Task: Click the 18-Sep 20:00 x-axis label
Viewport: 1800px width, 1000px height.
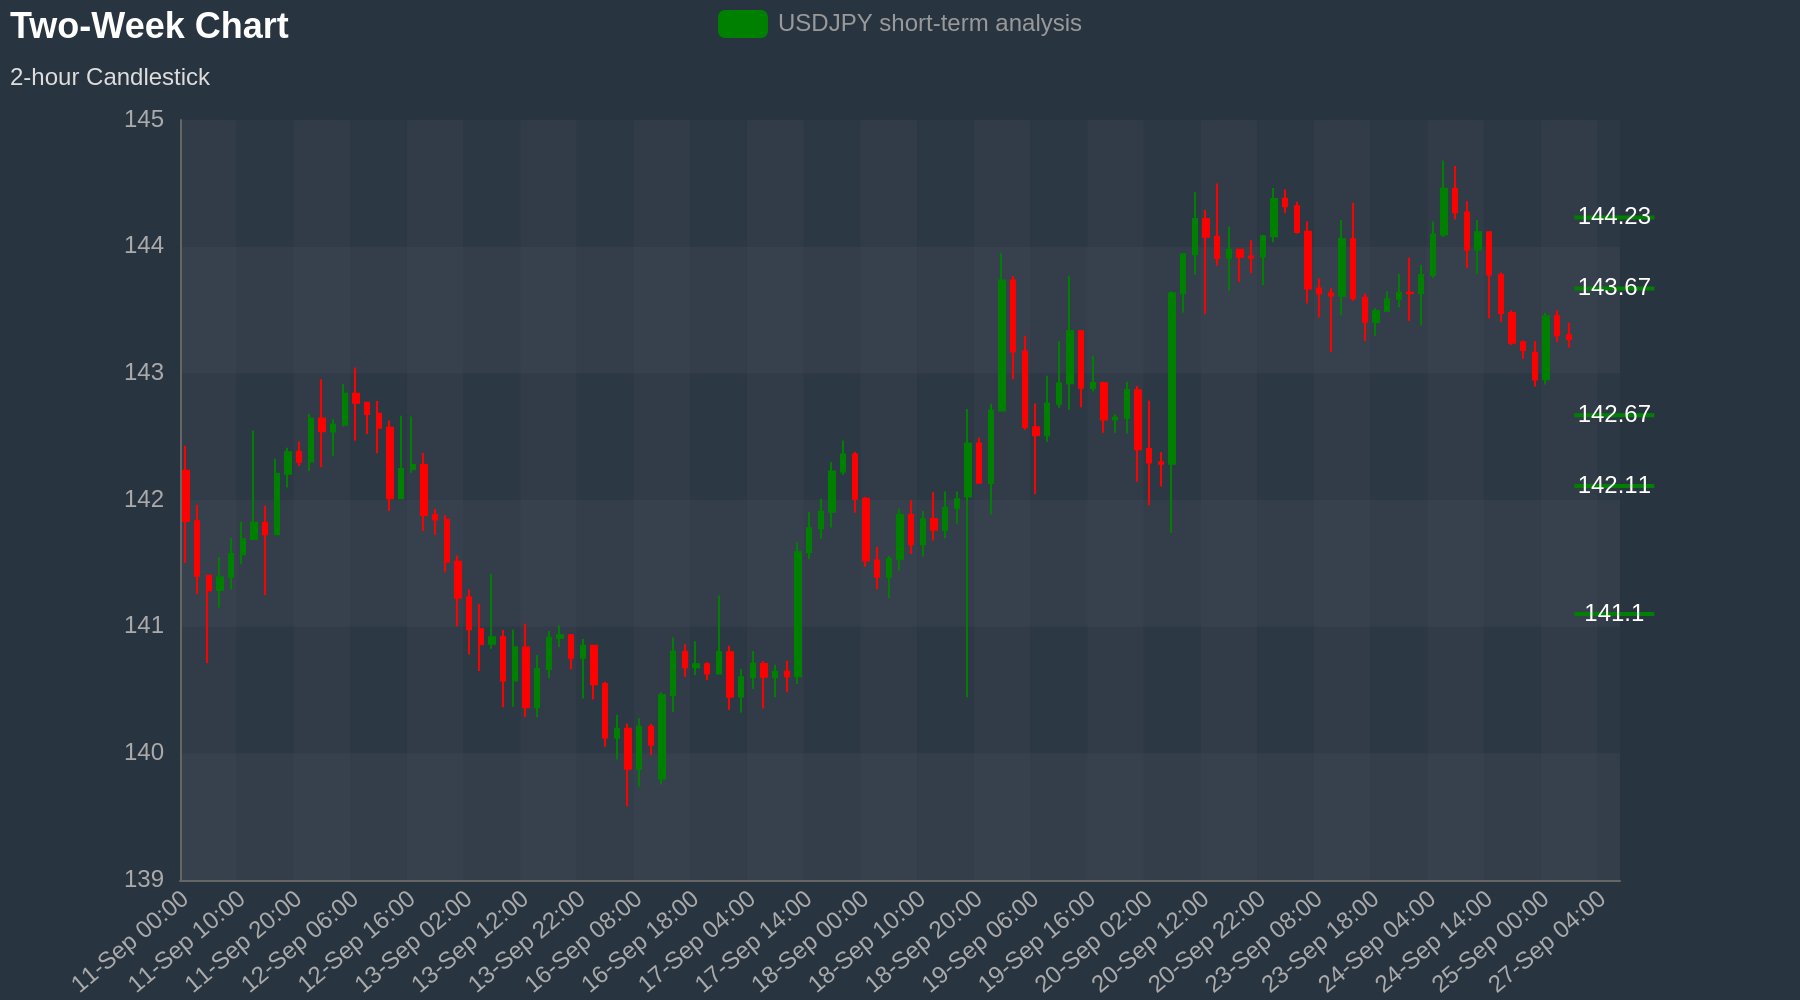Action: [925, 941]
